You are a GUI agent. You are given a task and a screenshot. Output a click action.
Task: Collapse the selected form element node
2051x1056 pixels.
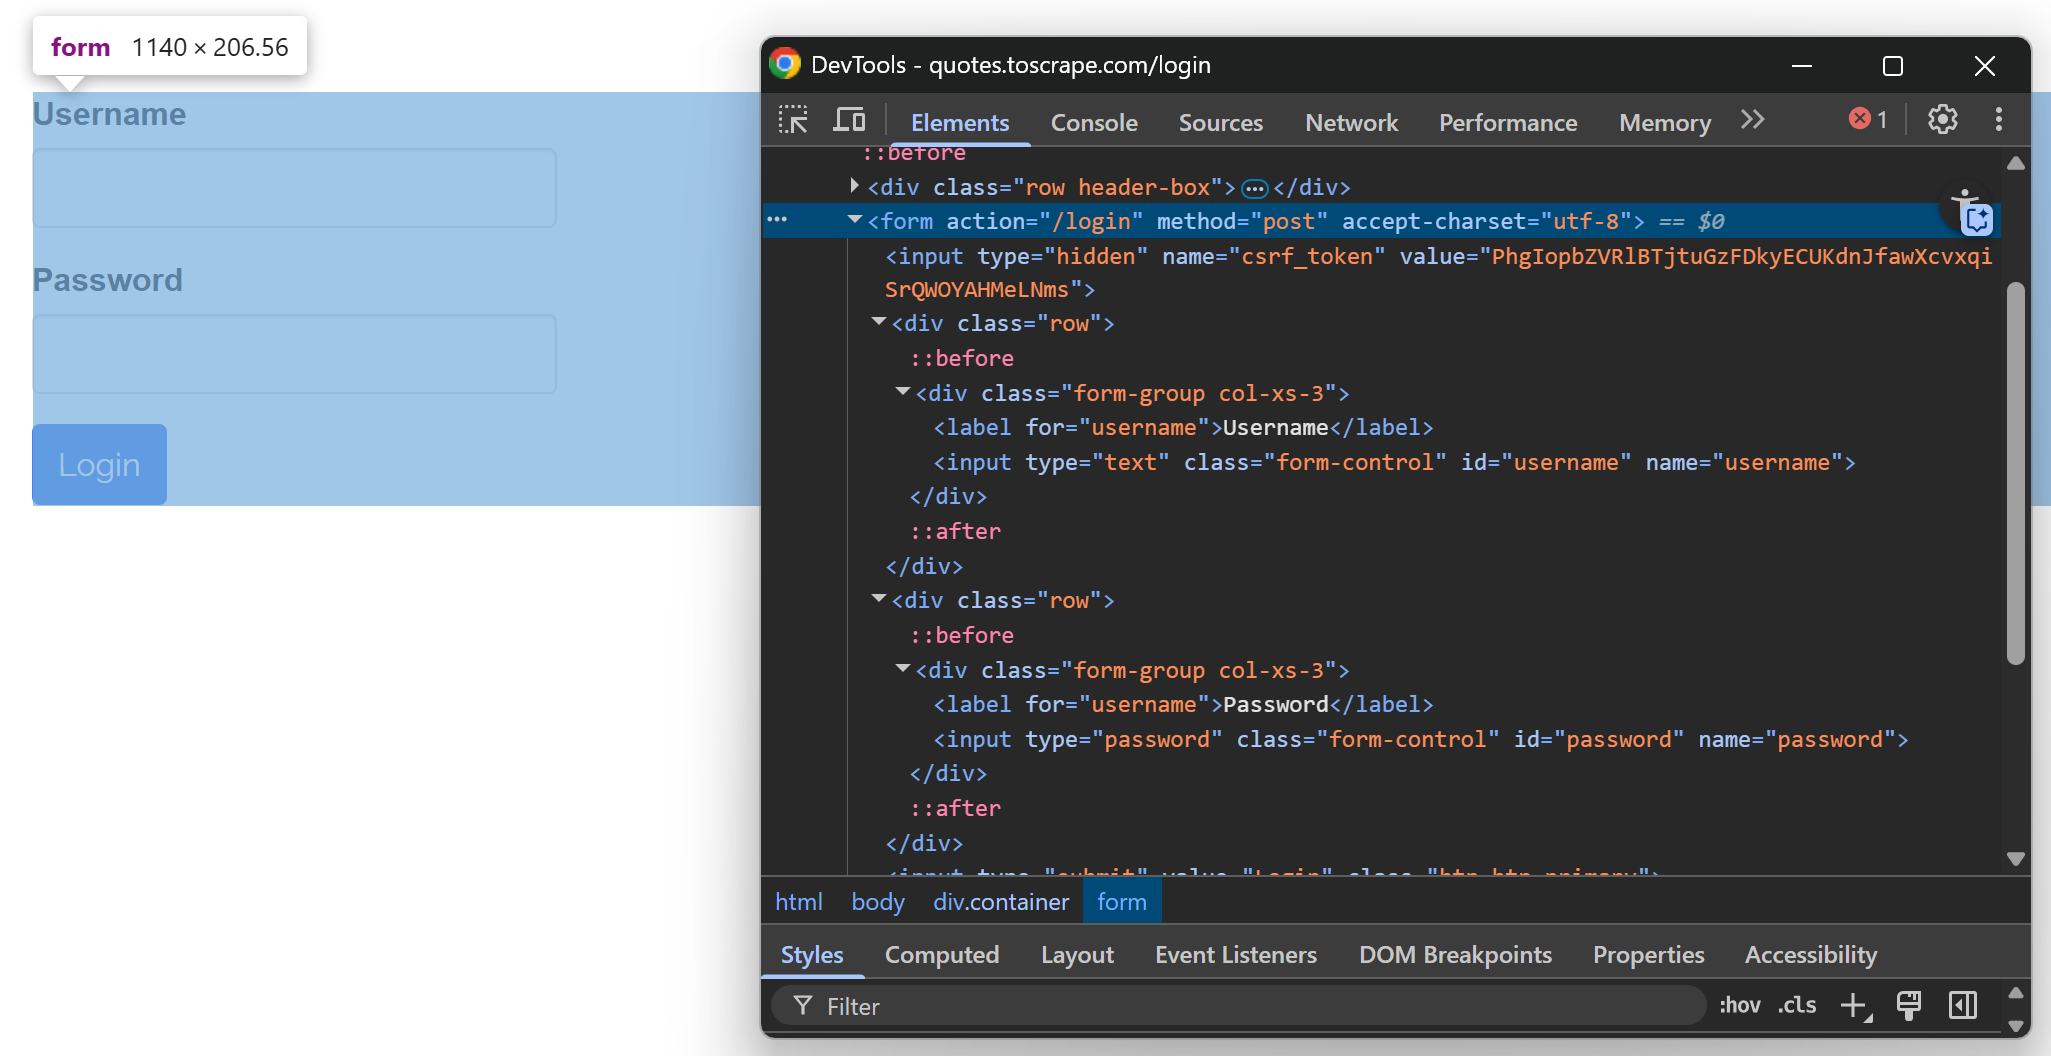[855, 220]
